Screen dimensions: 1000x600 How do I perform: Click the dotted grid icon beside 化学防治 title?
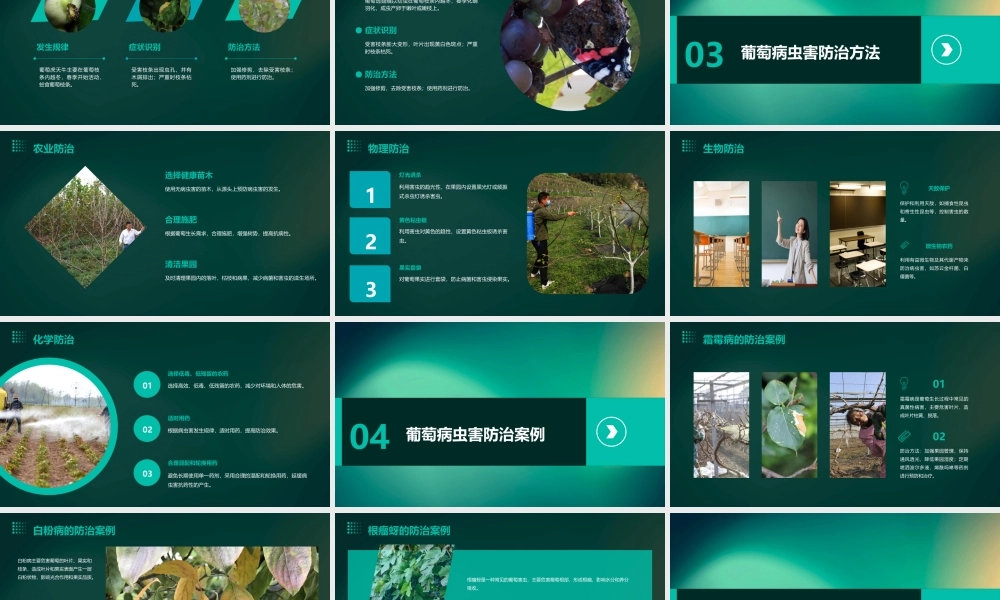tap(18, 337)
